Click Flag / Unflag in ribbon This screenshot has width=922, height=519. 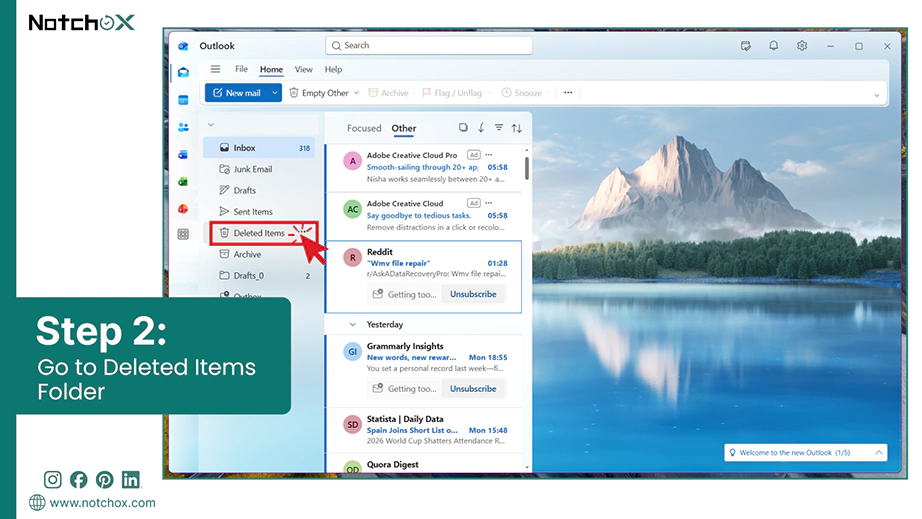coord(452,93)
